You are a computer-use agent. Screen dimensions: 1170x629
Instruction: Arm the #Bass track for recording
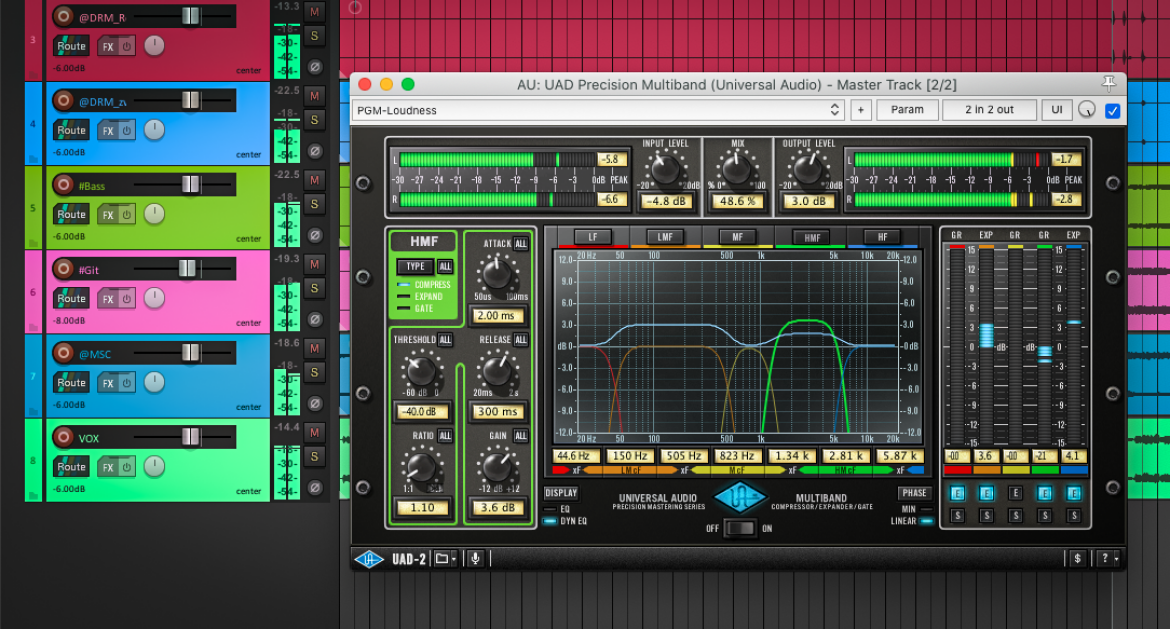tap(63, 184)
